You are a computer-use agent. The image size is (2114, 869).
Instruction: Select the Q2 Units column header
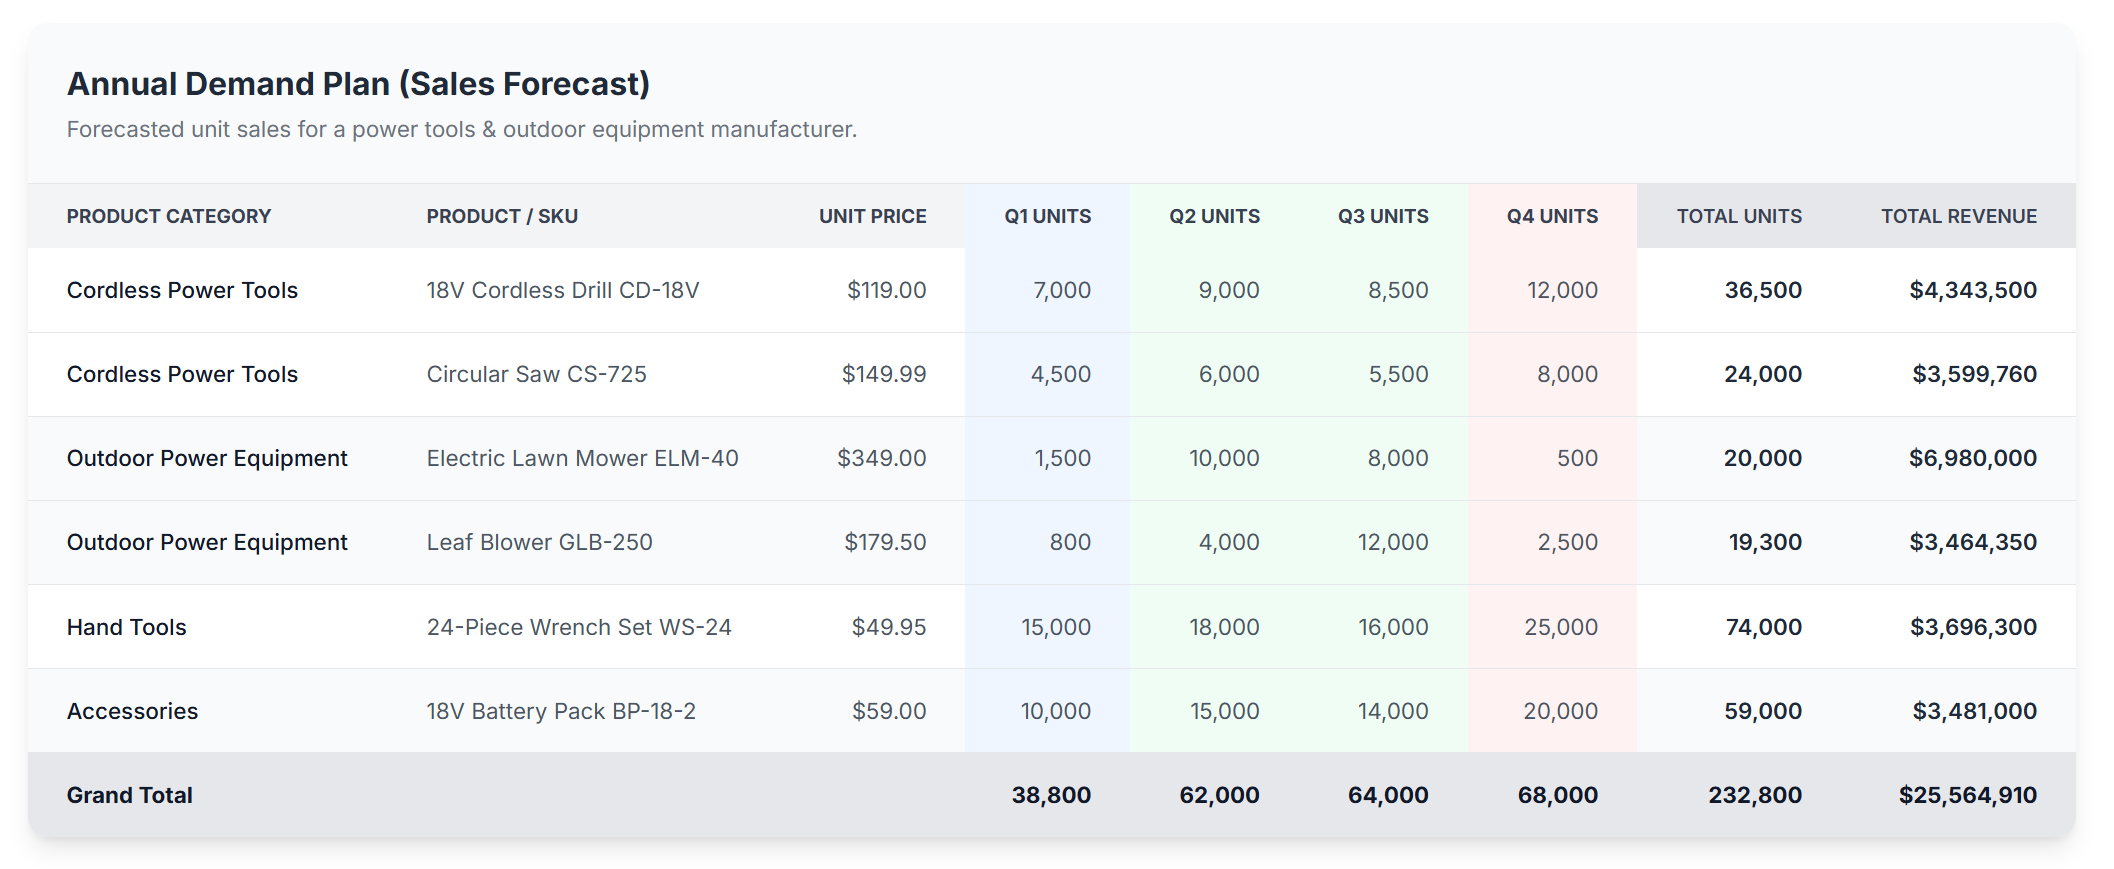1214,216
